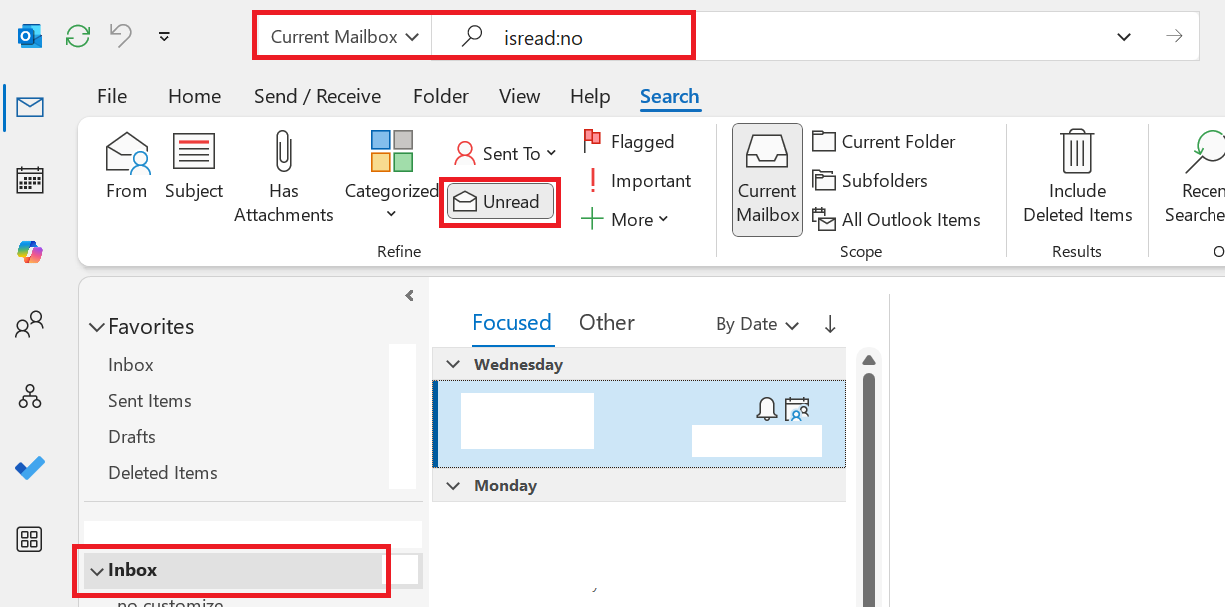
Task: Switch to the Send / Receive tab
Action: 317,96
